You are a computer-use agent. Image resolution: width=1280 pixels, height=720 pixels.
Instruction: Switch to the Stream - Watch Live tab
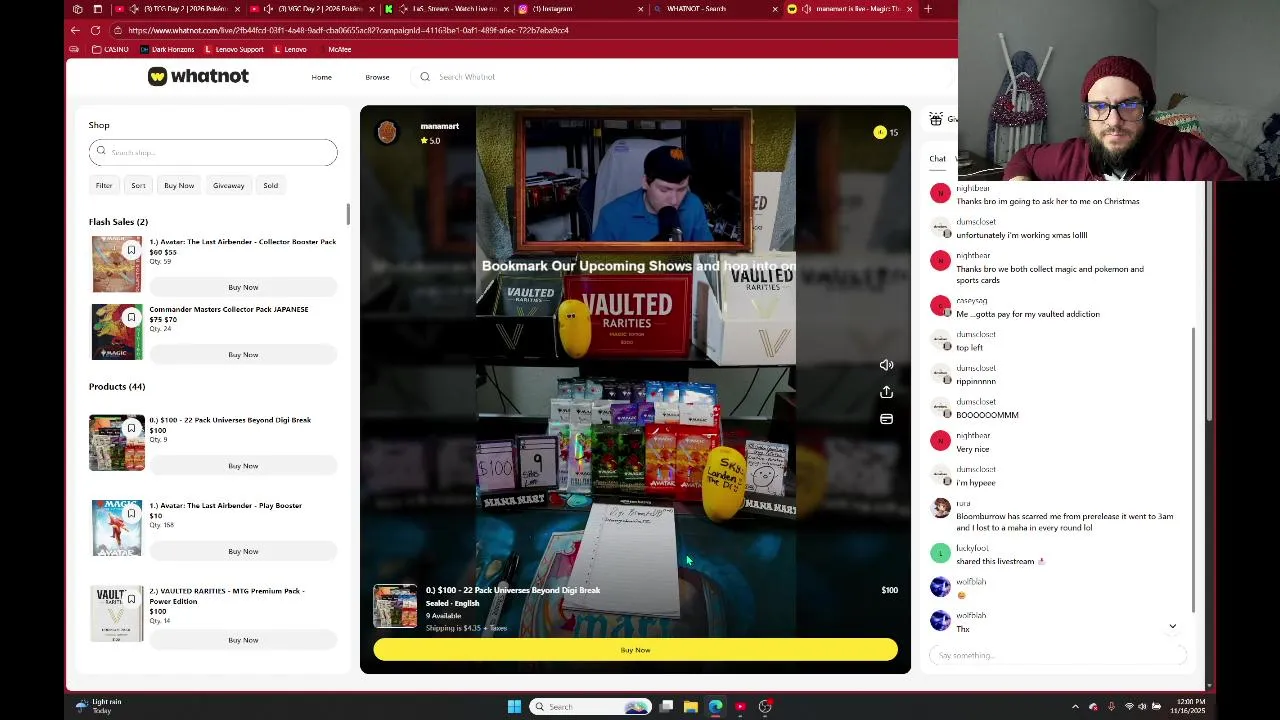[x=448, y=9]
